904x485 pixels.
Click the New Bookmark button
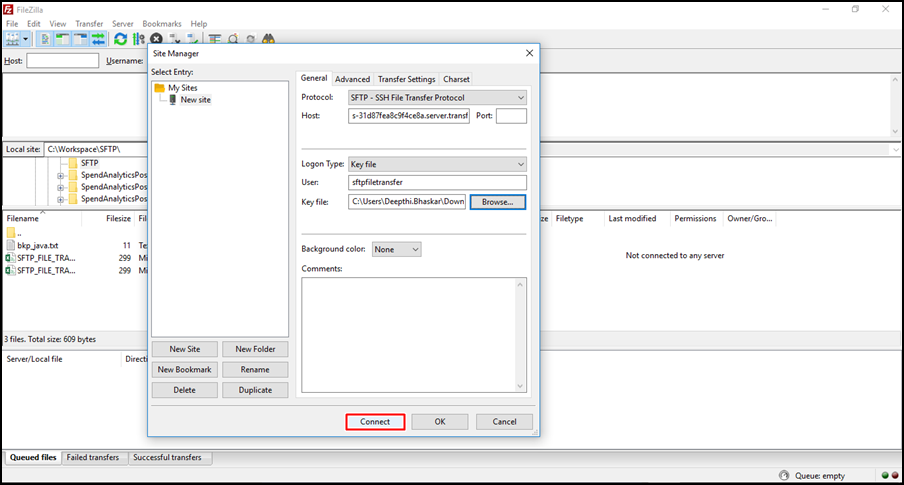[184, 370]
